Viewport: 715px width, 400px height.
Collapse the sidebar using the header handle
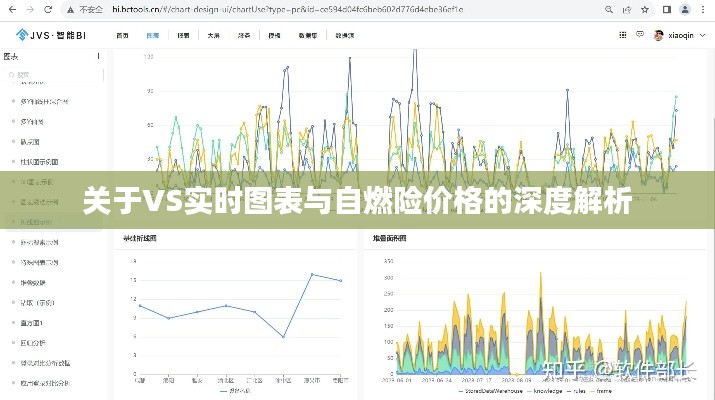click(x=98, y=56)
